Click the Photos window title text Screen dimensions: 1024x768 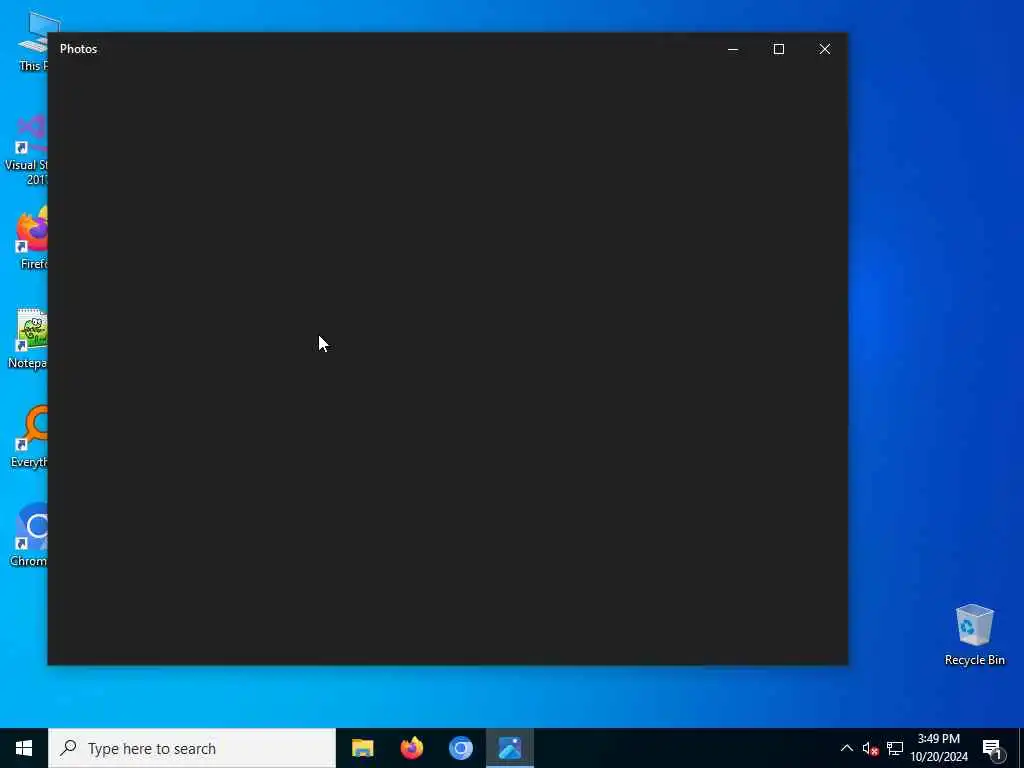click(78, 49)
